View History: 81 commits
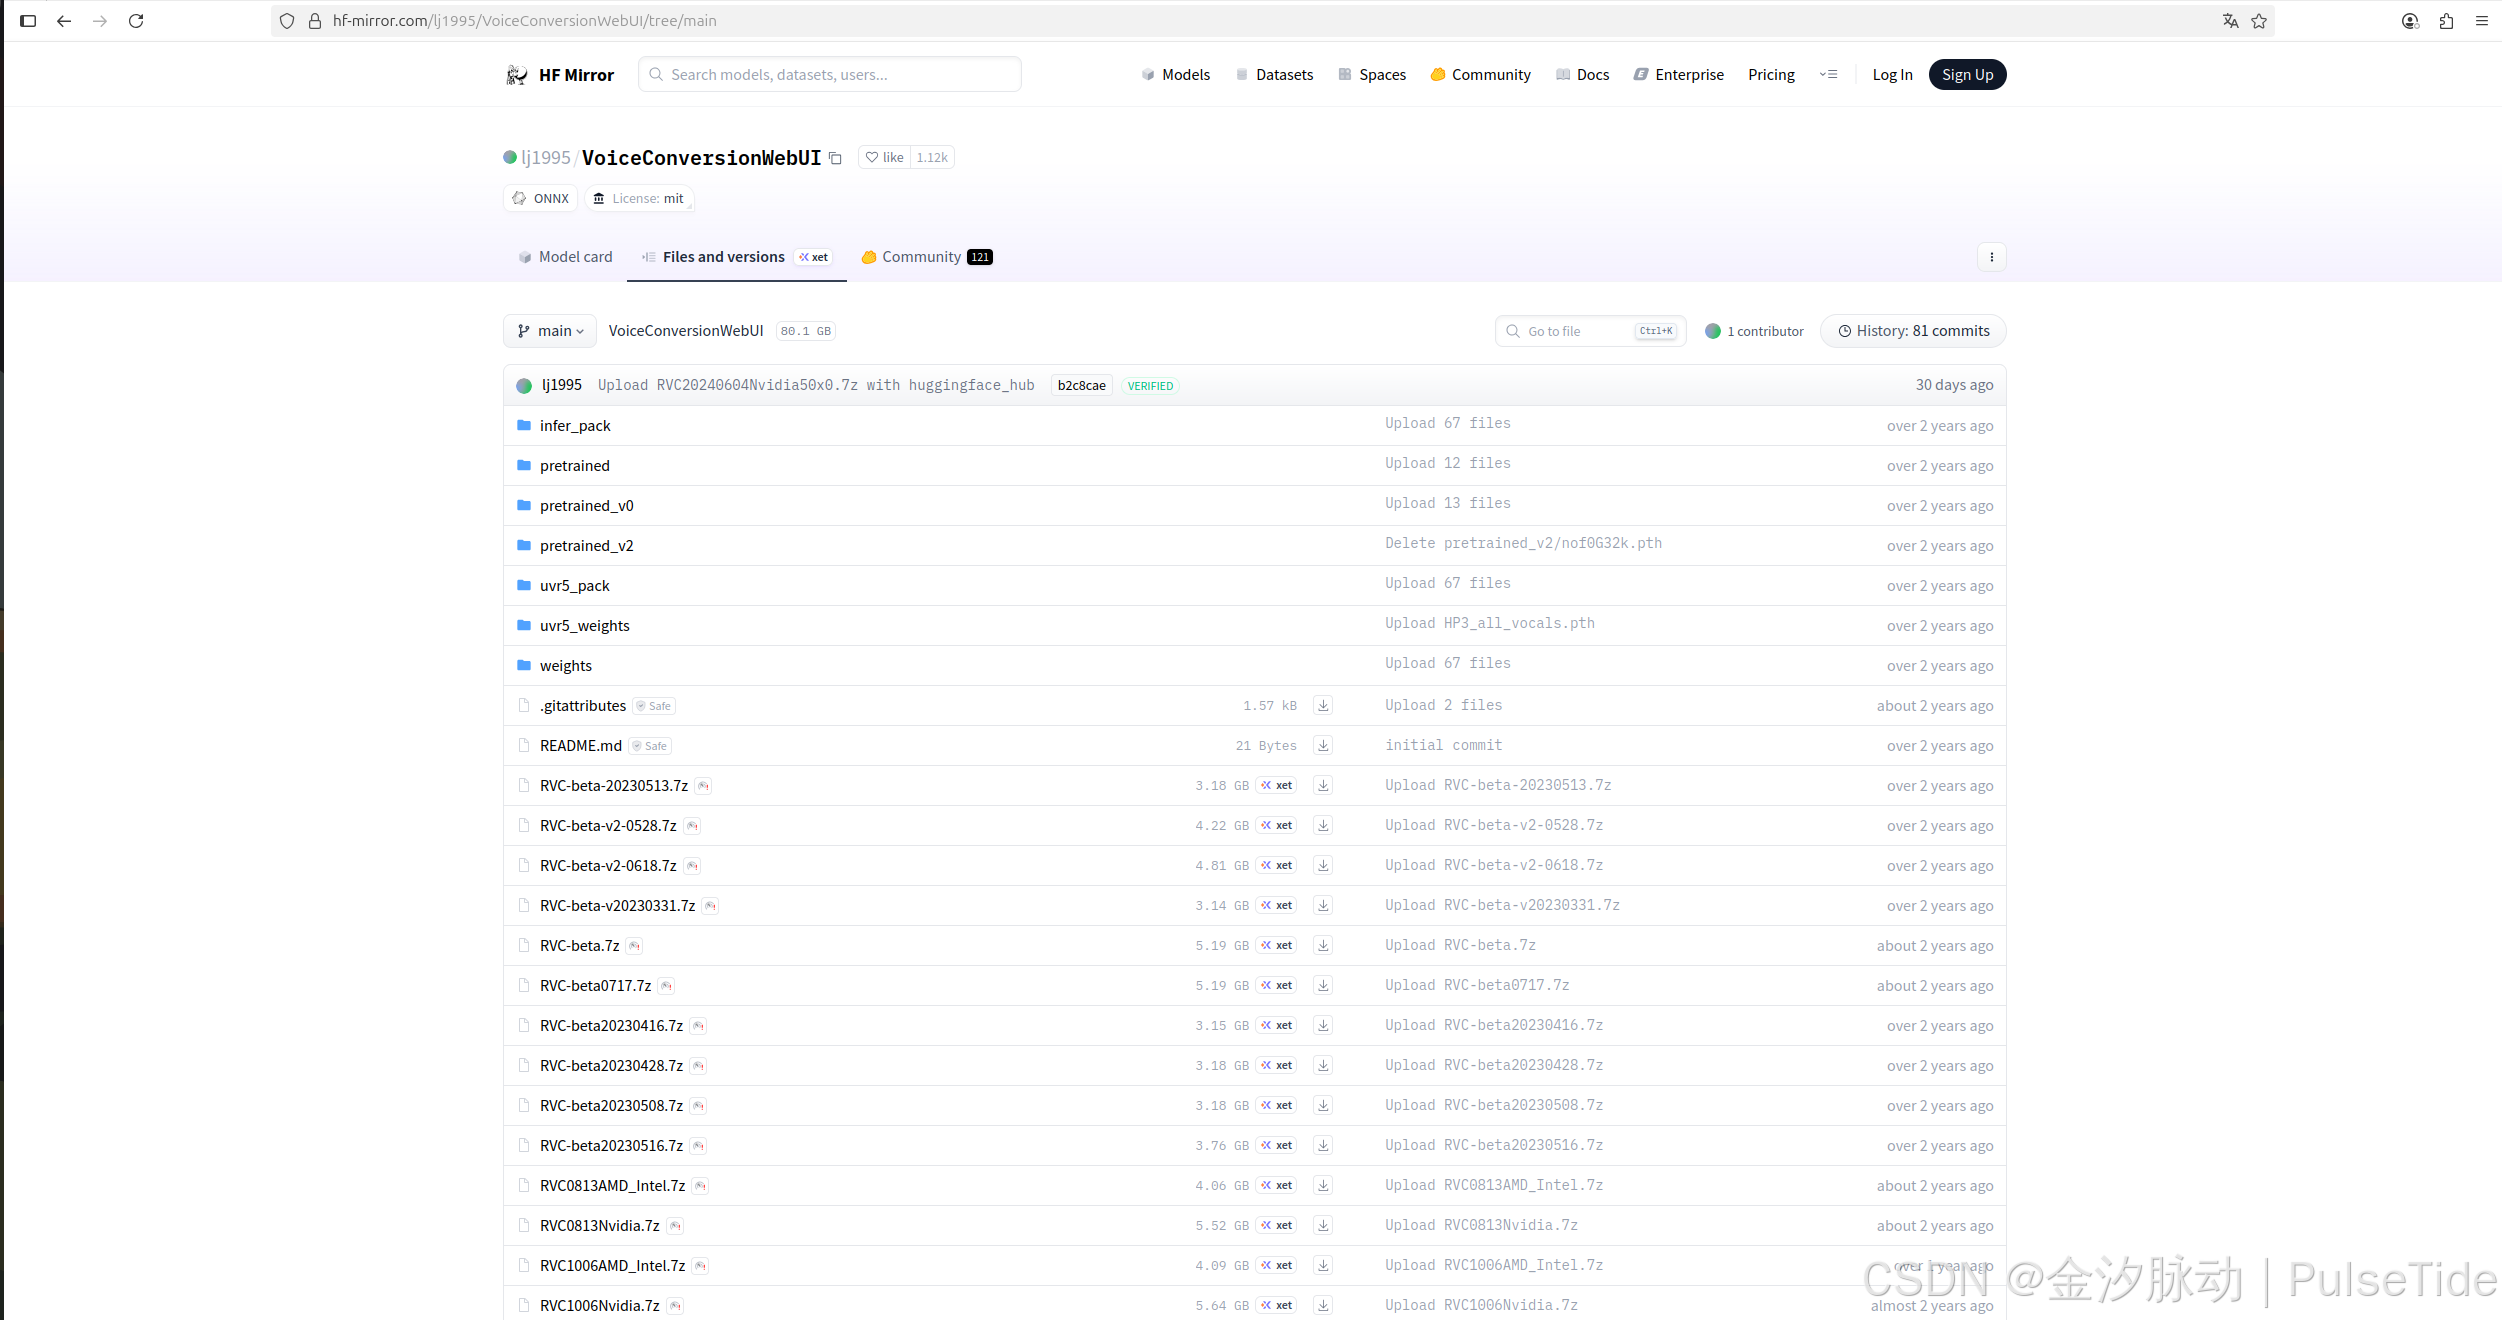This screenshot has width=2502, height=1320. coord(1913,331)
